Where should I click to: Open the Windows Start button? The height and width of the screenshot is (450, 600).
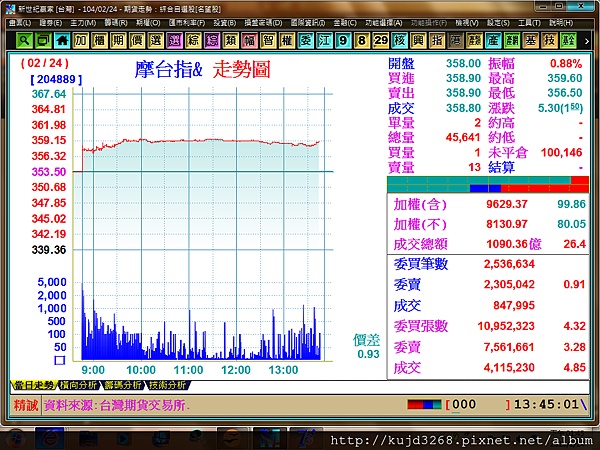point(15,439)
